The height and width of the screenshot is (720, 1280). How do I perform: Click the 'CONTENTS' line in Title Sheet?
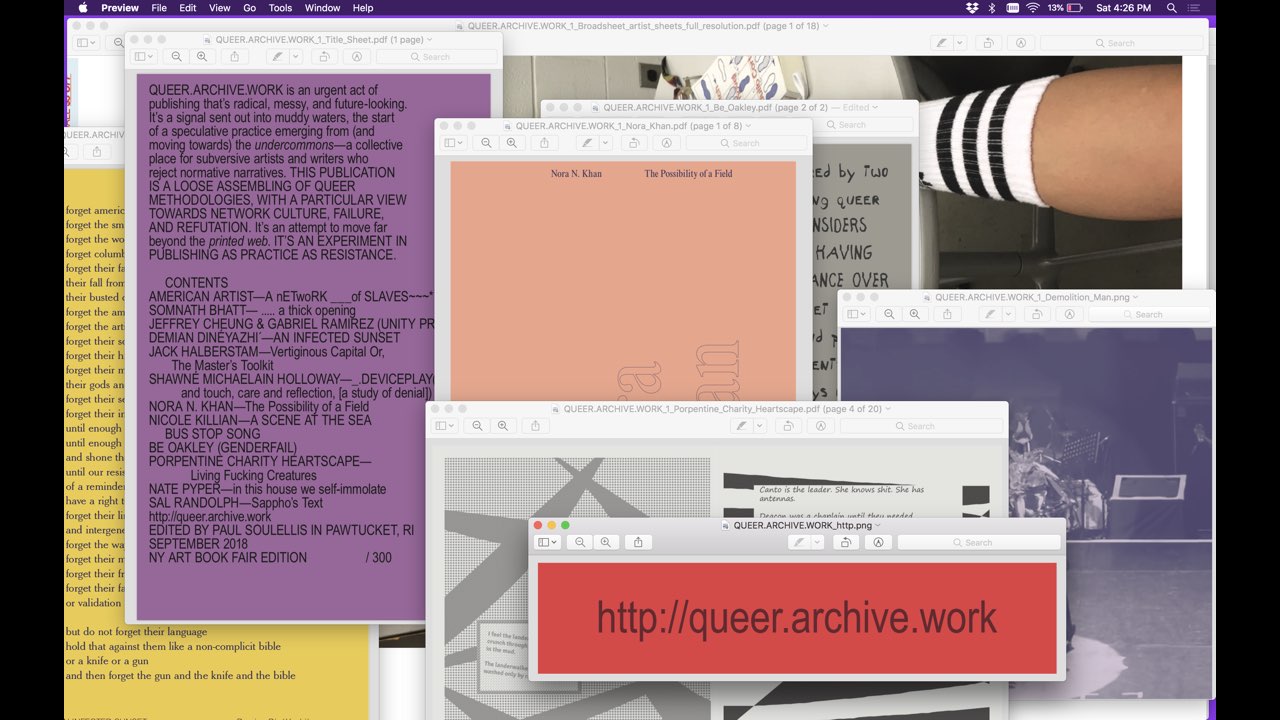[x=196, y=283]
